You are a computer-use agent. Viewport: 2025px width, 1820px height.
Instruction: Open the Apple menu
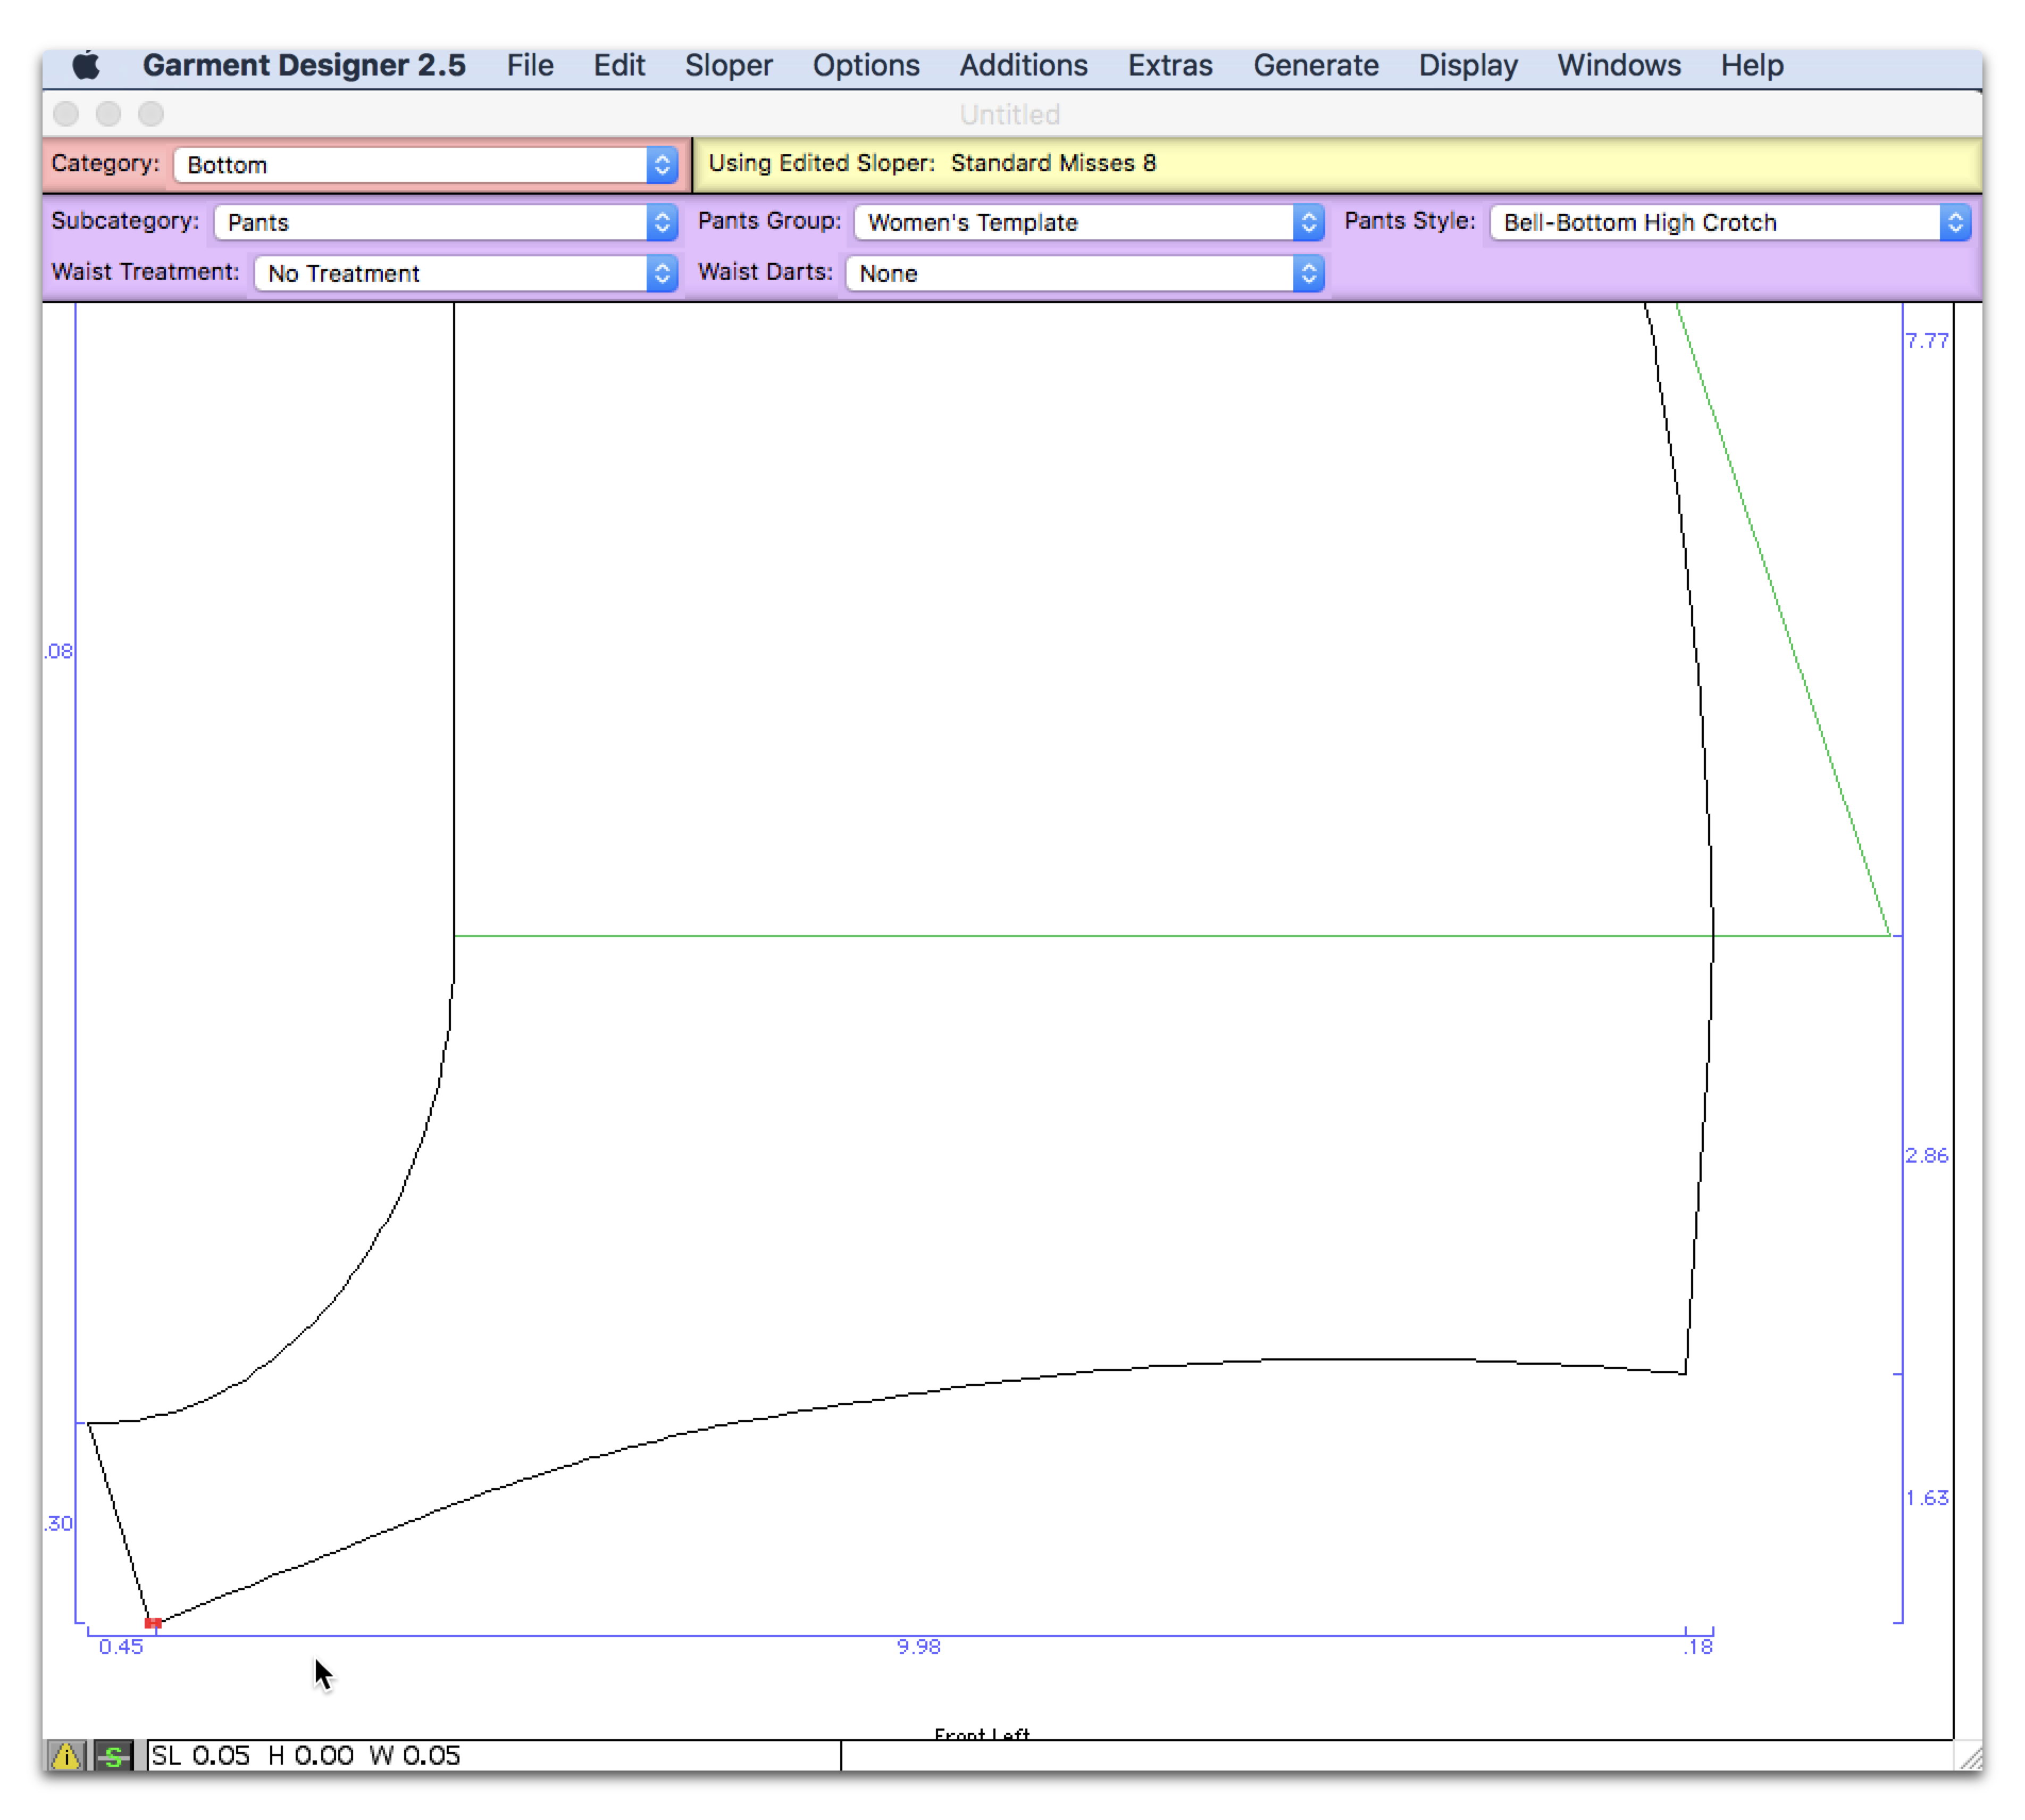coord(87,65)
